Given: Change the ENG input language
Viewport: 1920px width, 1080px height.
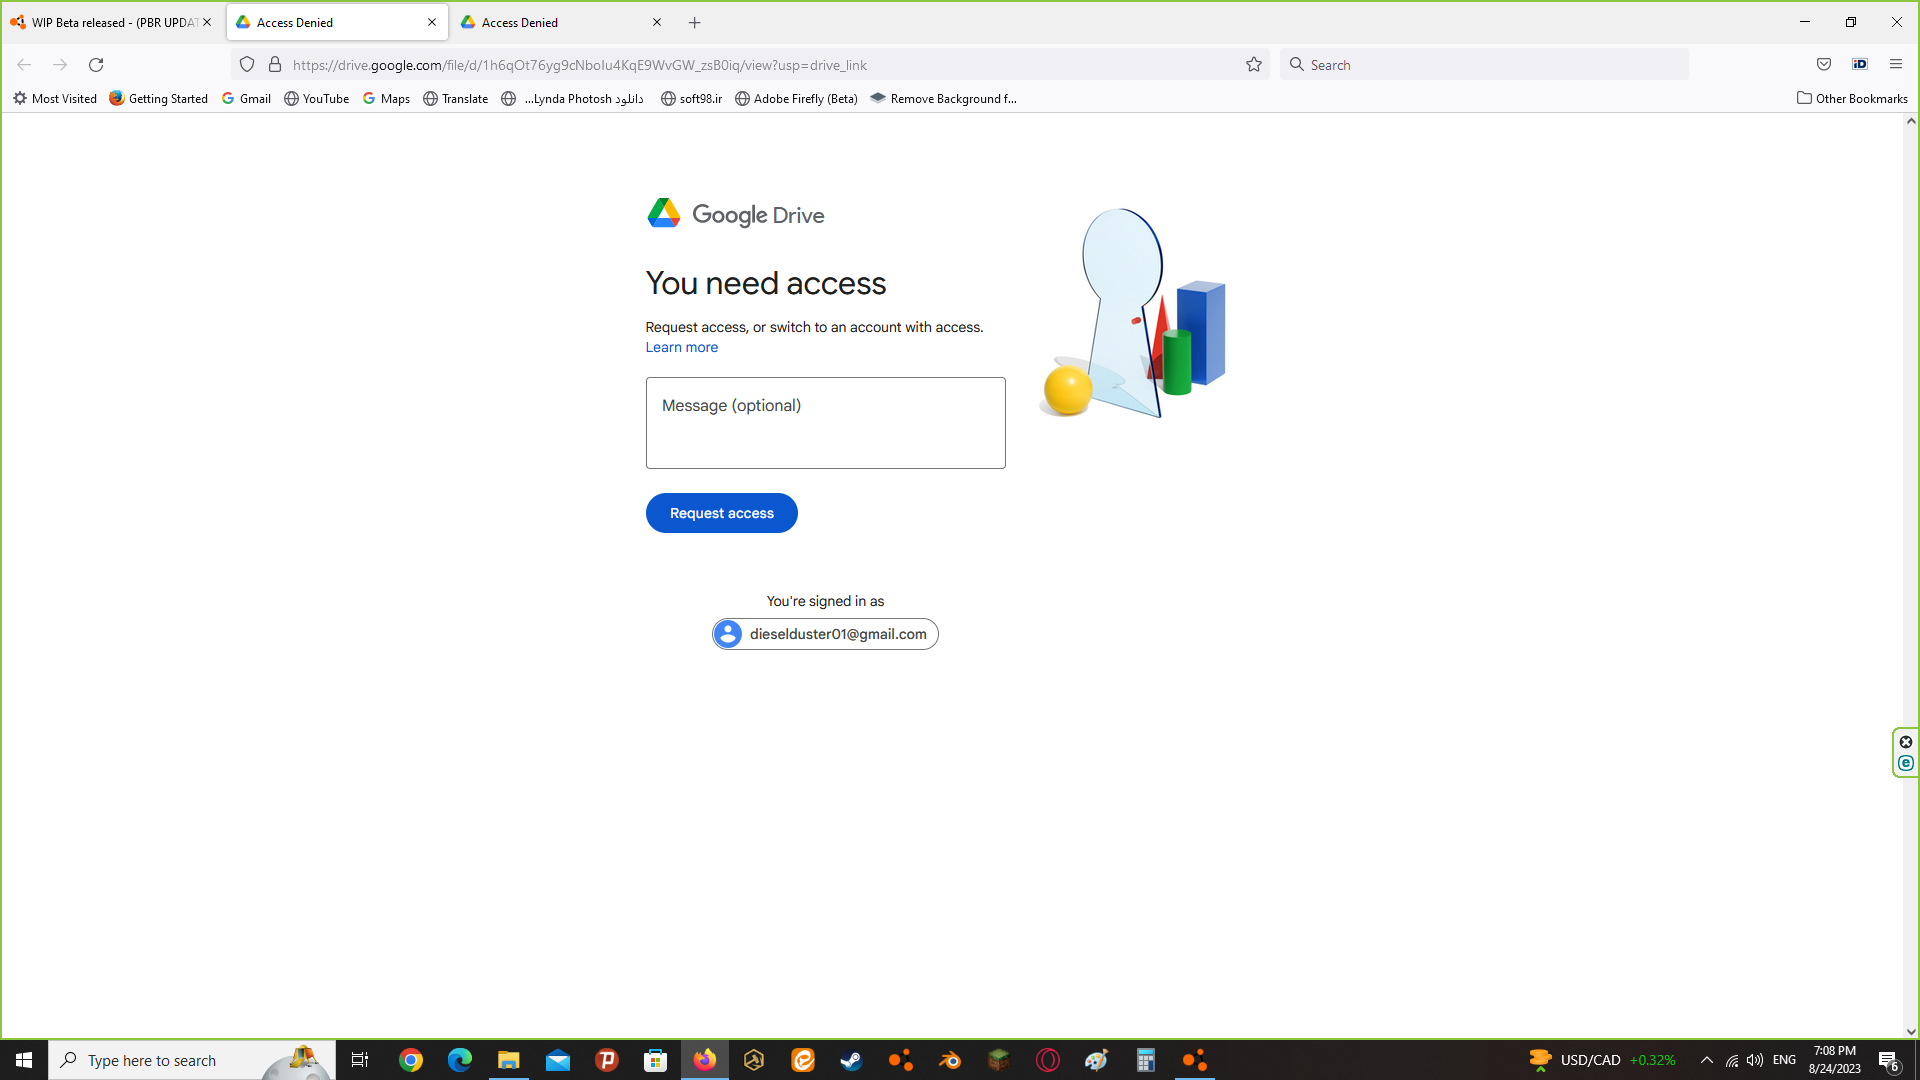Looking at the screenshot, I should click(x=1784, y=1060).
